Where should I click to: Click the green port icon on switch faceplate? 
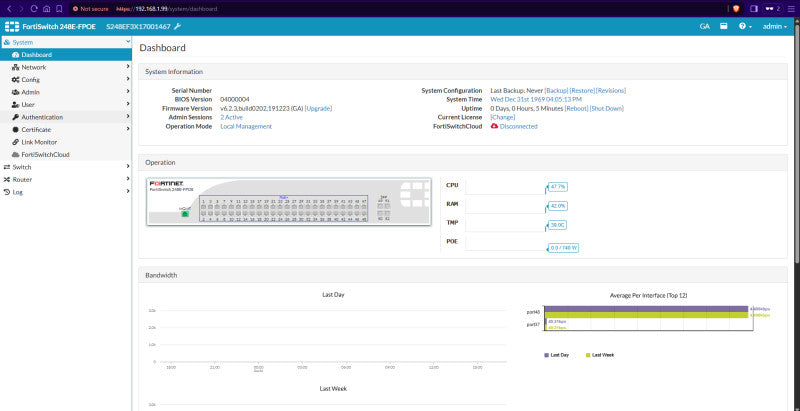pyautogui.click(x=185, y=214)
